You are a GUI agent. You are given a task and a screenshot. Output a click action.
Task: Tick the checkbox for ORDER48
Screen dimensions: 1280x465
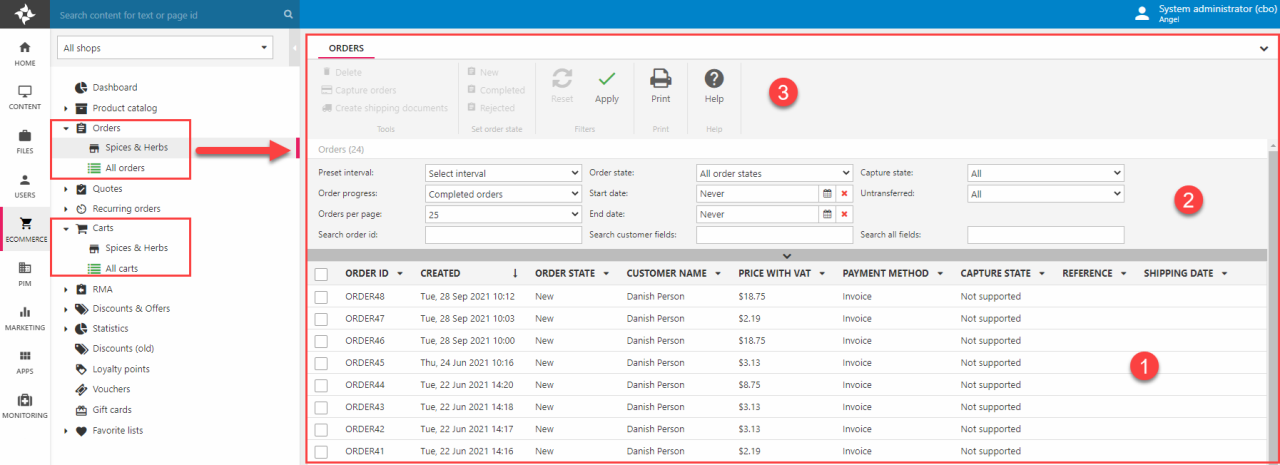pos(321,297)
